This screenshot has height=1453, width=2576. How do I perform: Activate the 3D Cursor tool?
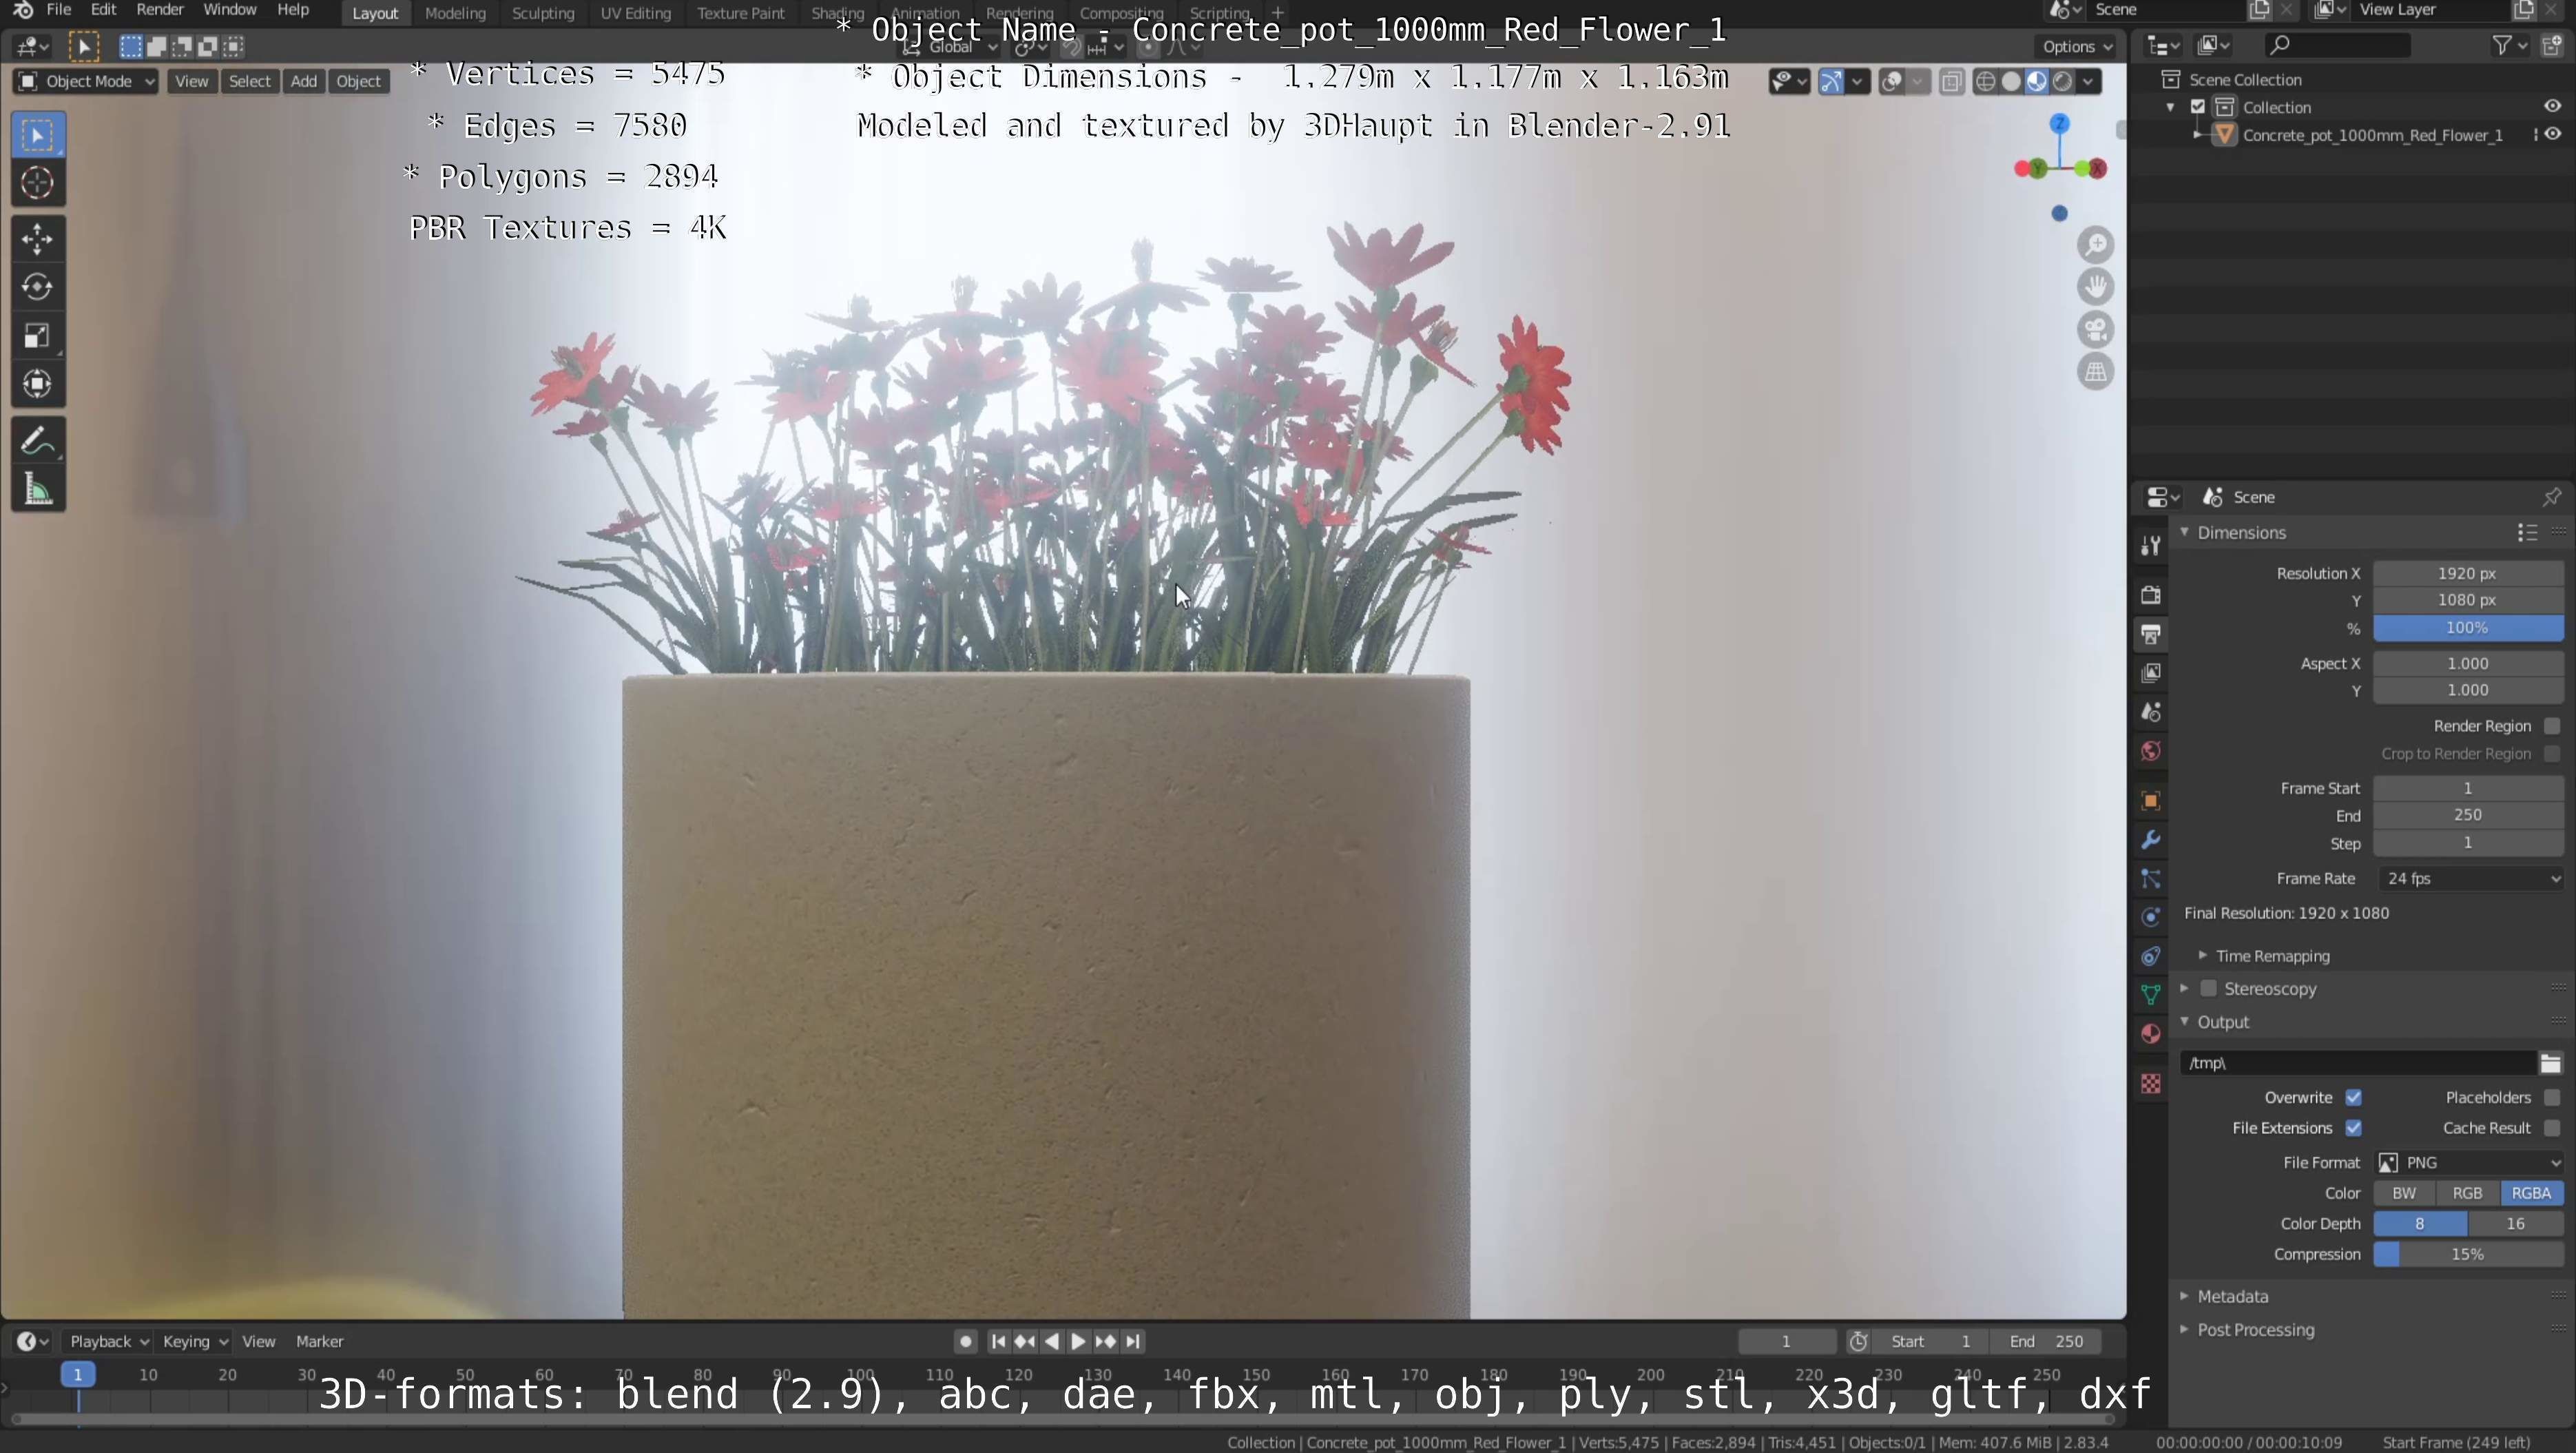click(x=38, y=183)
